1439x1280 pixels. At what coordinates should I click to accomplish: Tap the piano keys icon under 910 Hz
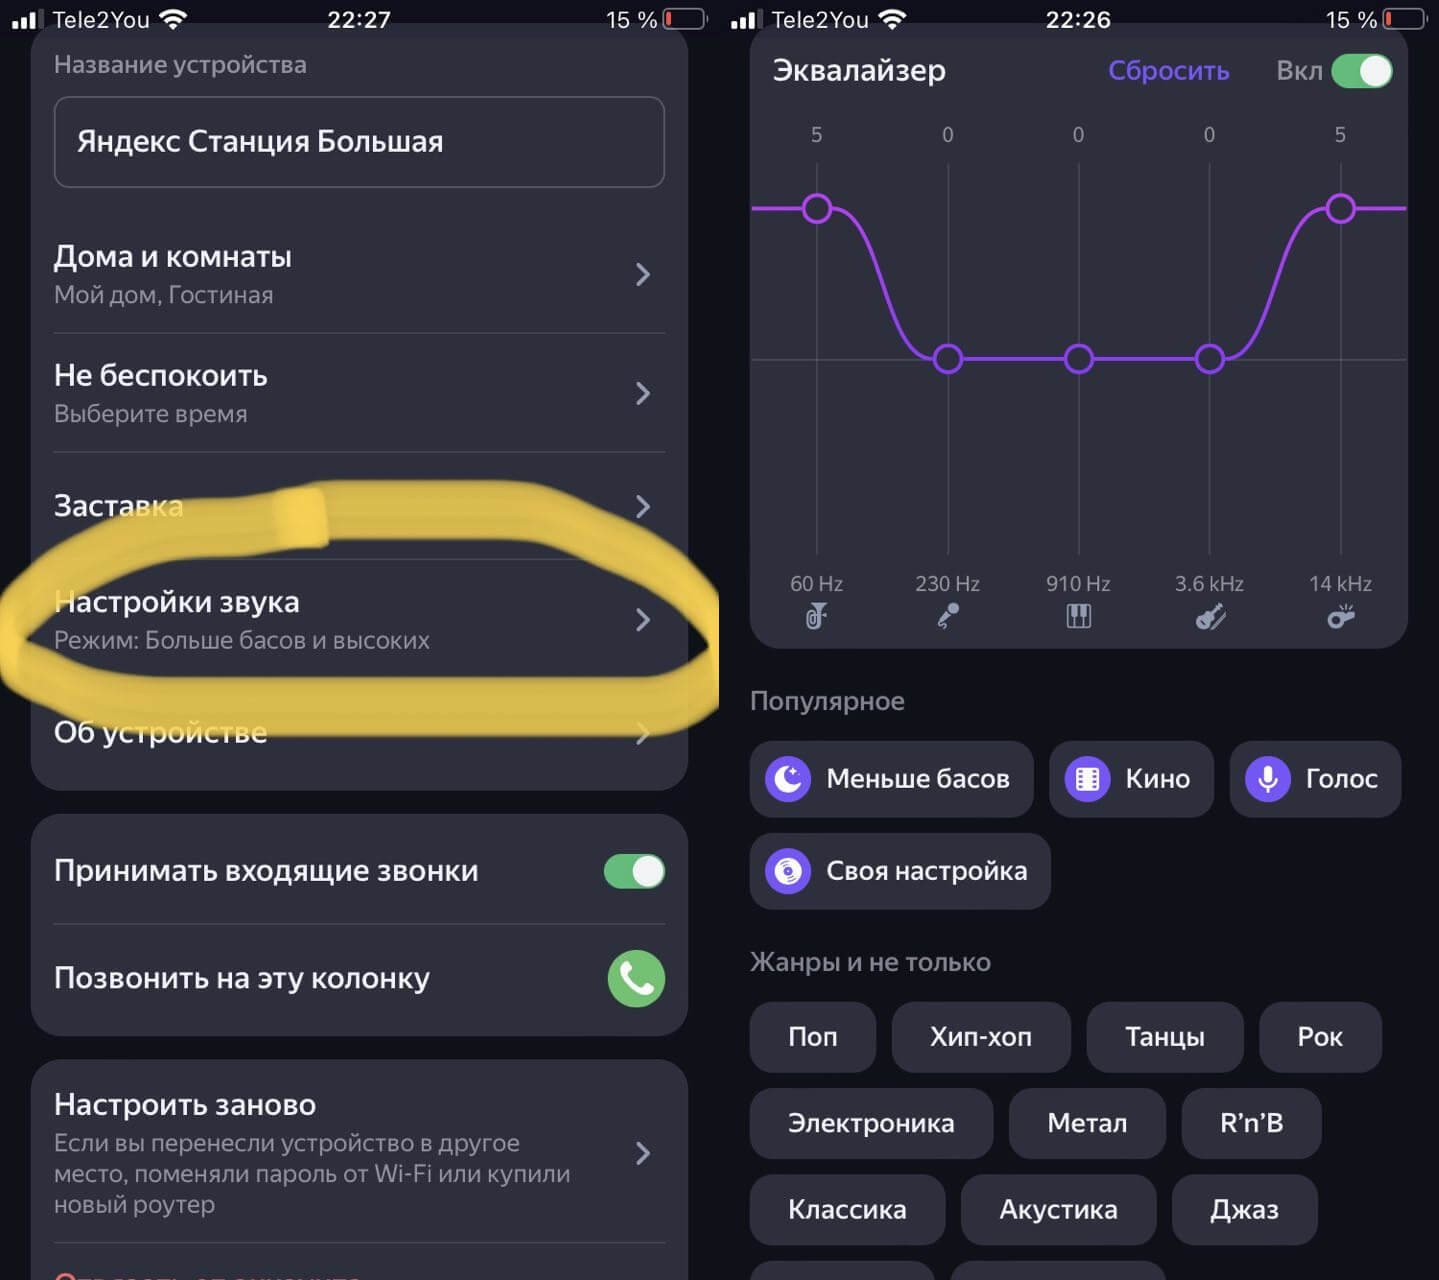(1078, 616)
